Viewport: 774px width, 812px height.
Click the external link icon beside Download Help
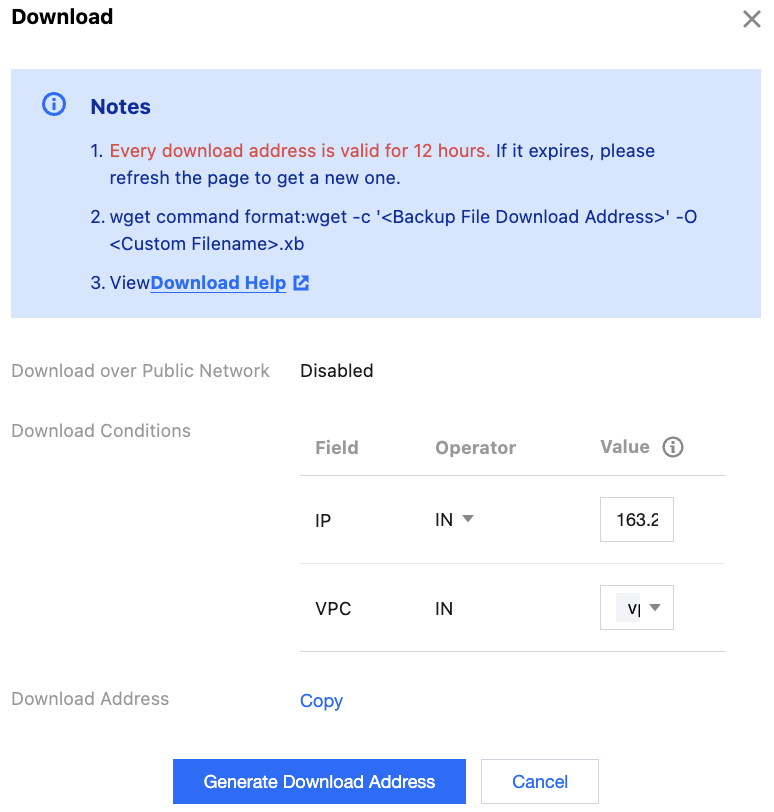(300, 283)
